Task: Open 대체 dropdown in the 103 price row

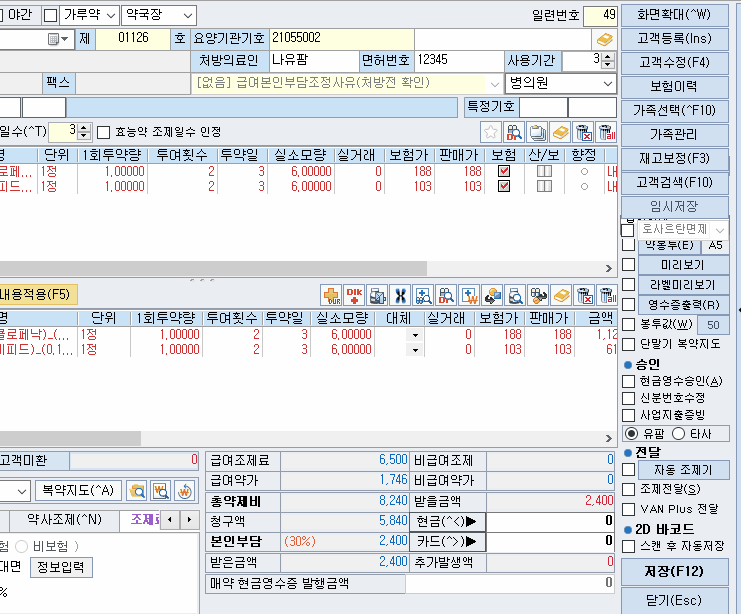Action: (x=415, y=350)
